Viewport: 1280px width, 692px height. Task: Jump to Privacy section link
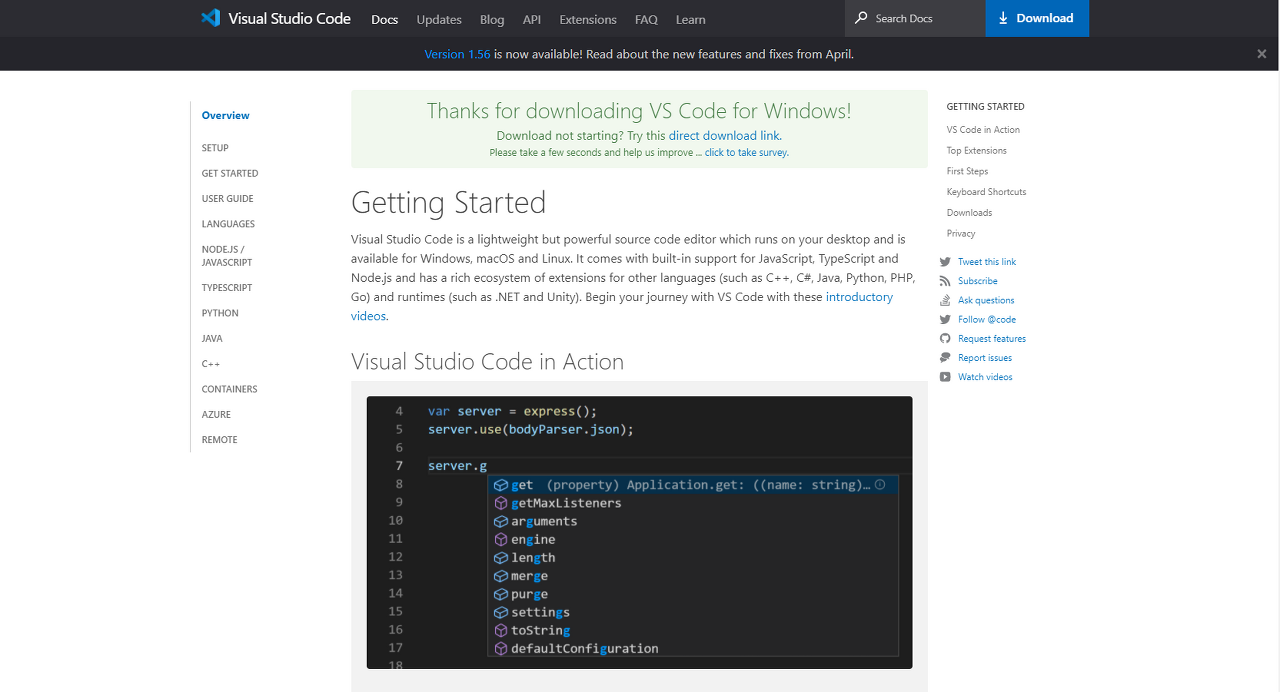(961, 234)
